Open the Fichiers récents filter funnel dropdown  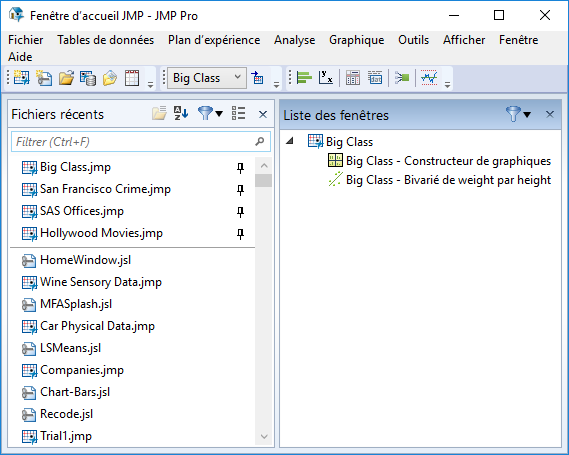click(210, 114)
